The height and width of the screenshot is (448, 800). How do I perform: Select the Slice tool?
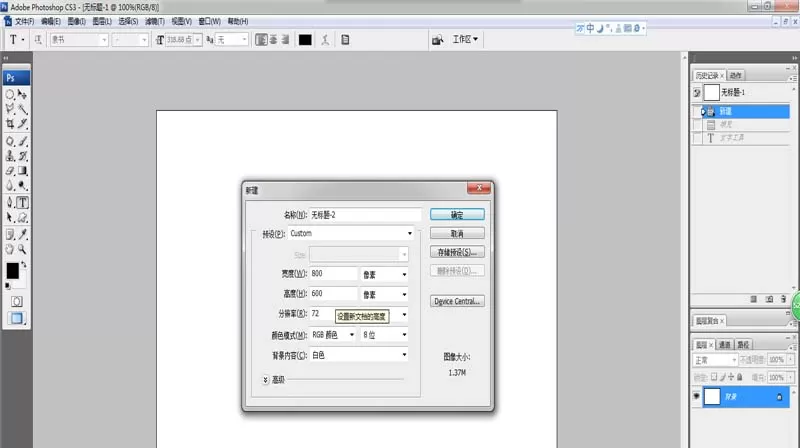click(22, 123)
